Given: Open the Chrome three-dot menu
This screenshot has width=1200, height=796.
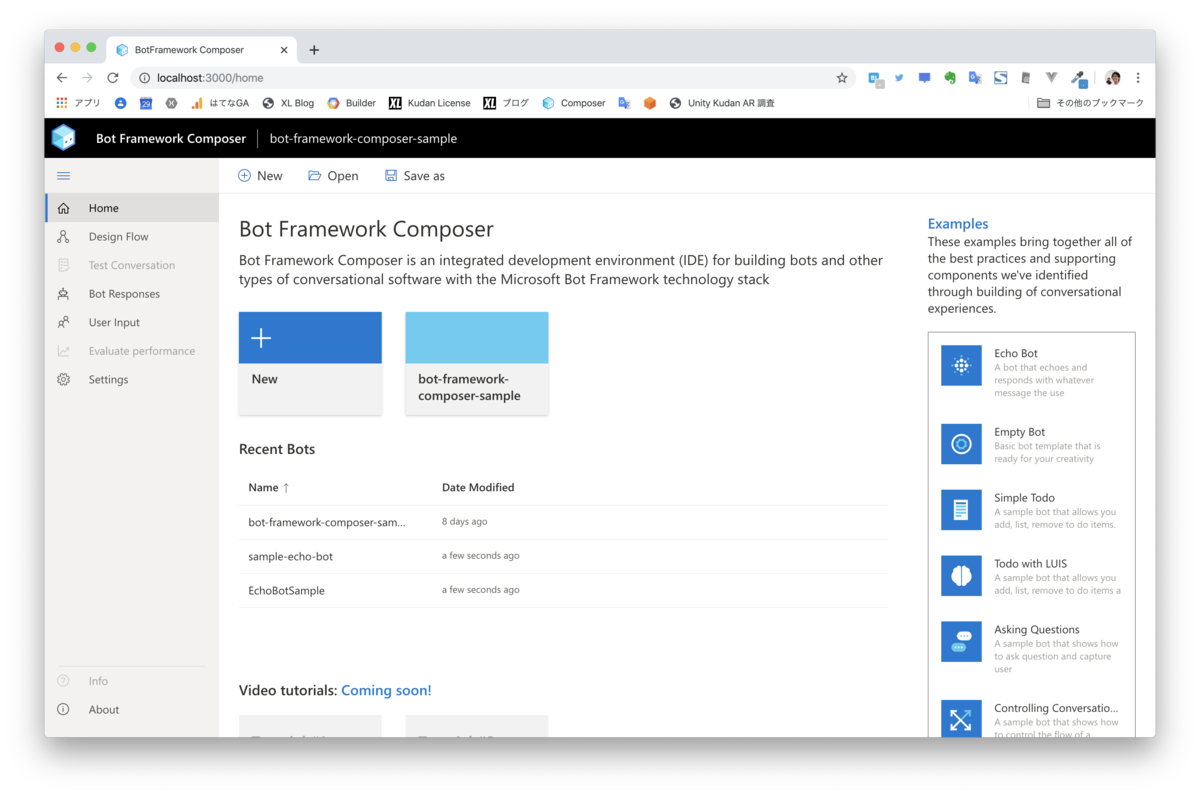Looking at the screenshot, I should 1138,78.
